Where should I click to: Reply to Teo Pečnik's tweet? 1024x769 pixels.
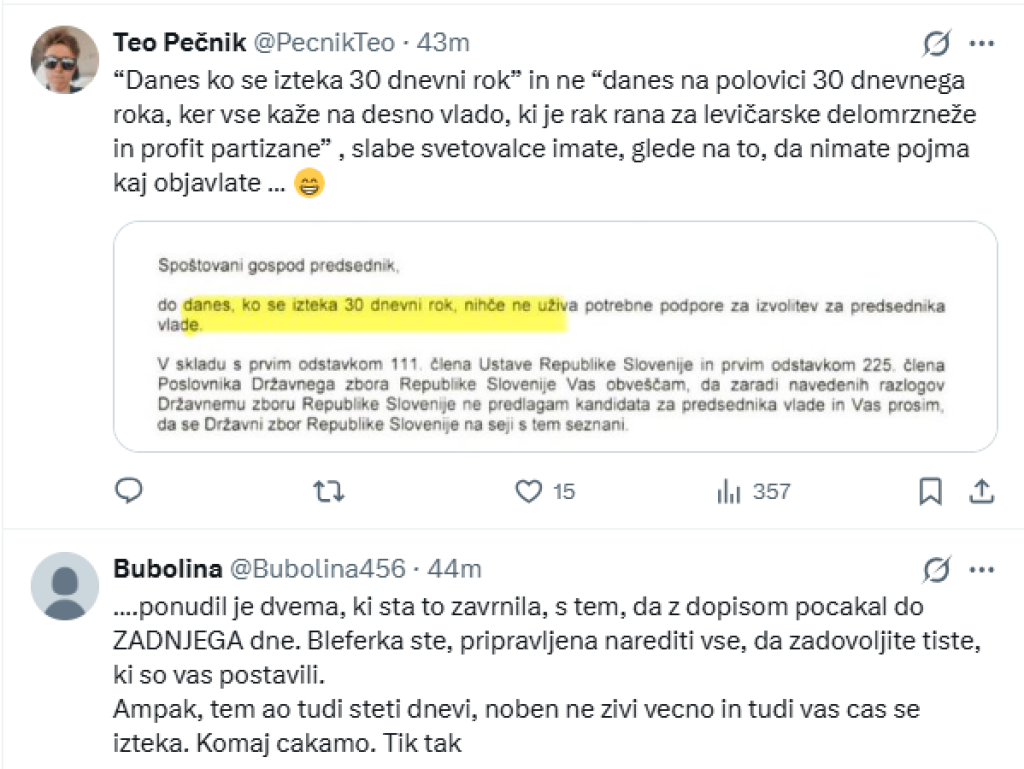(129, 490)
